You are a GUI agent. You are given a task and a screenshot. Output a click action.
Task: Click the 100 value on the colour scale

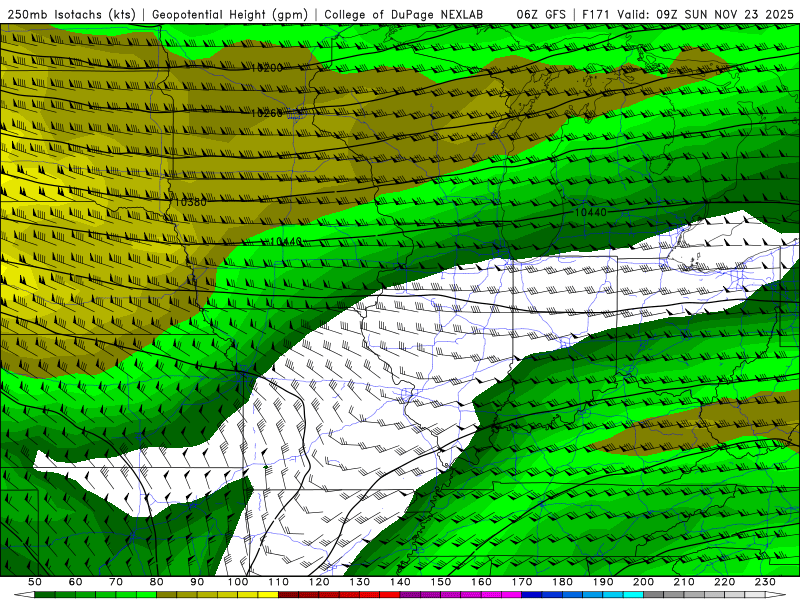tap(238, 582)
